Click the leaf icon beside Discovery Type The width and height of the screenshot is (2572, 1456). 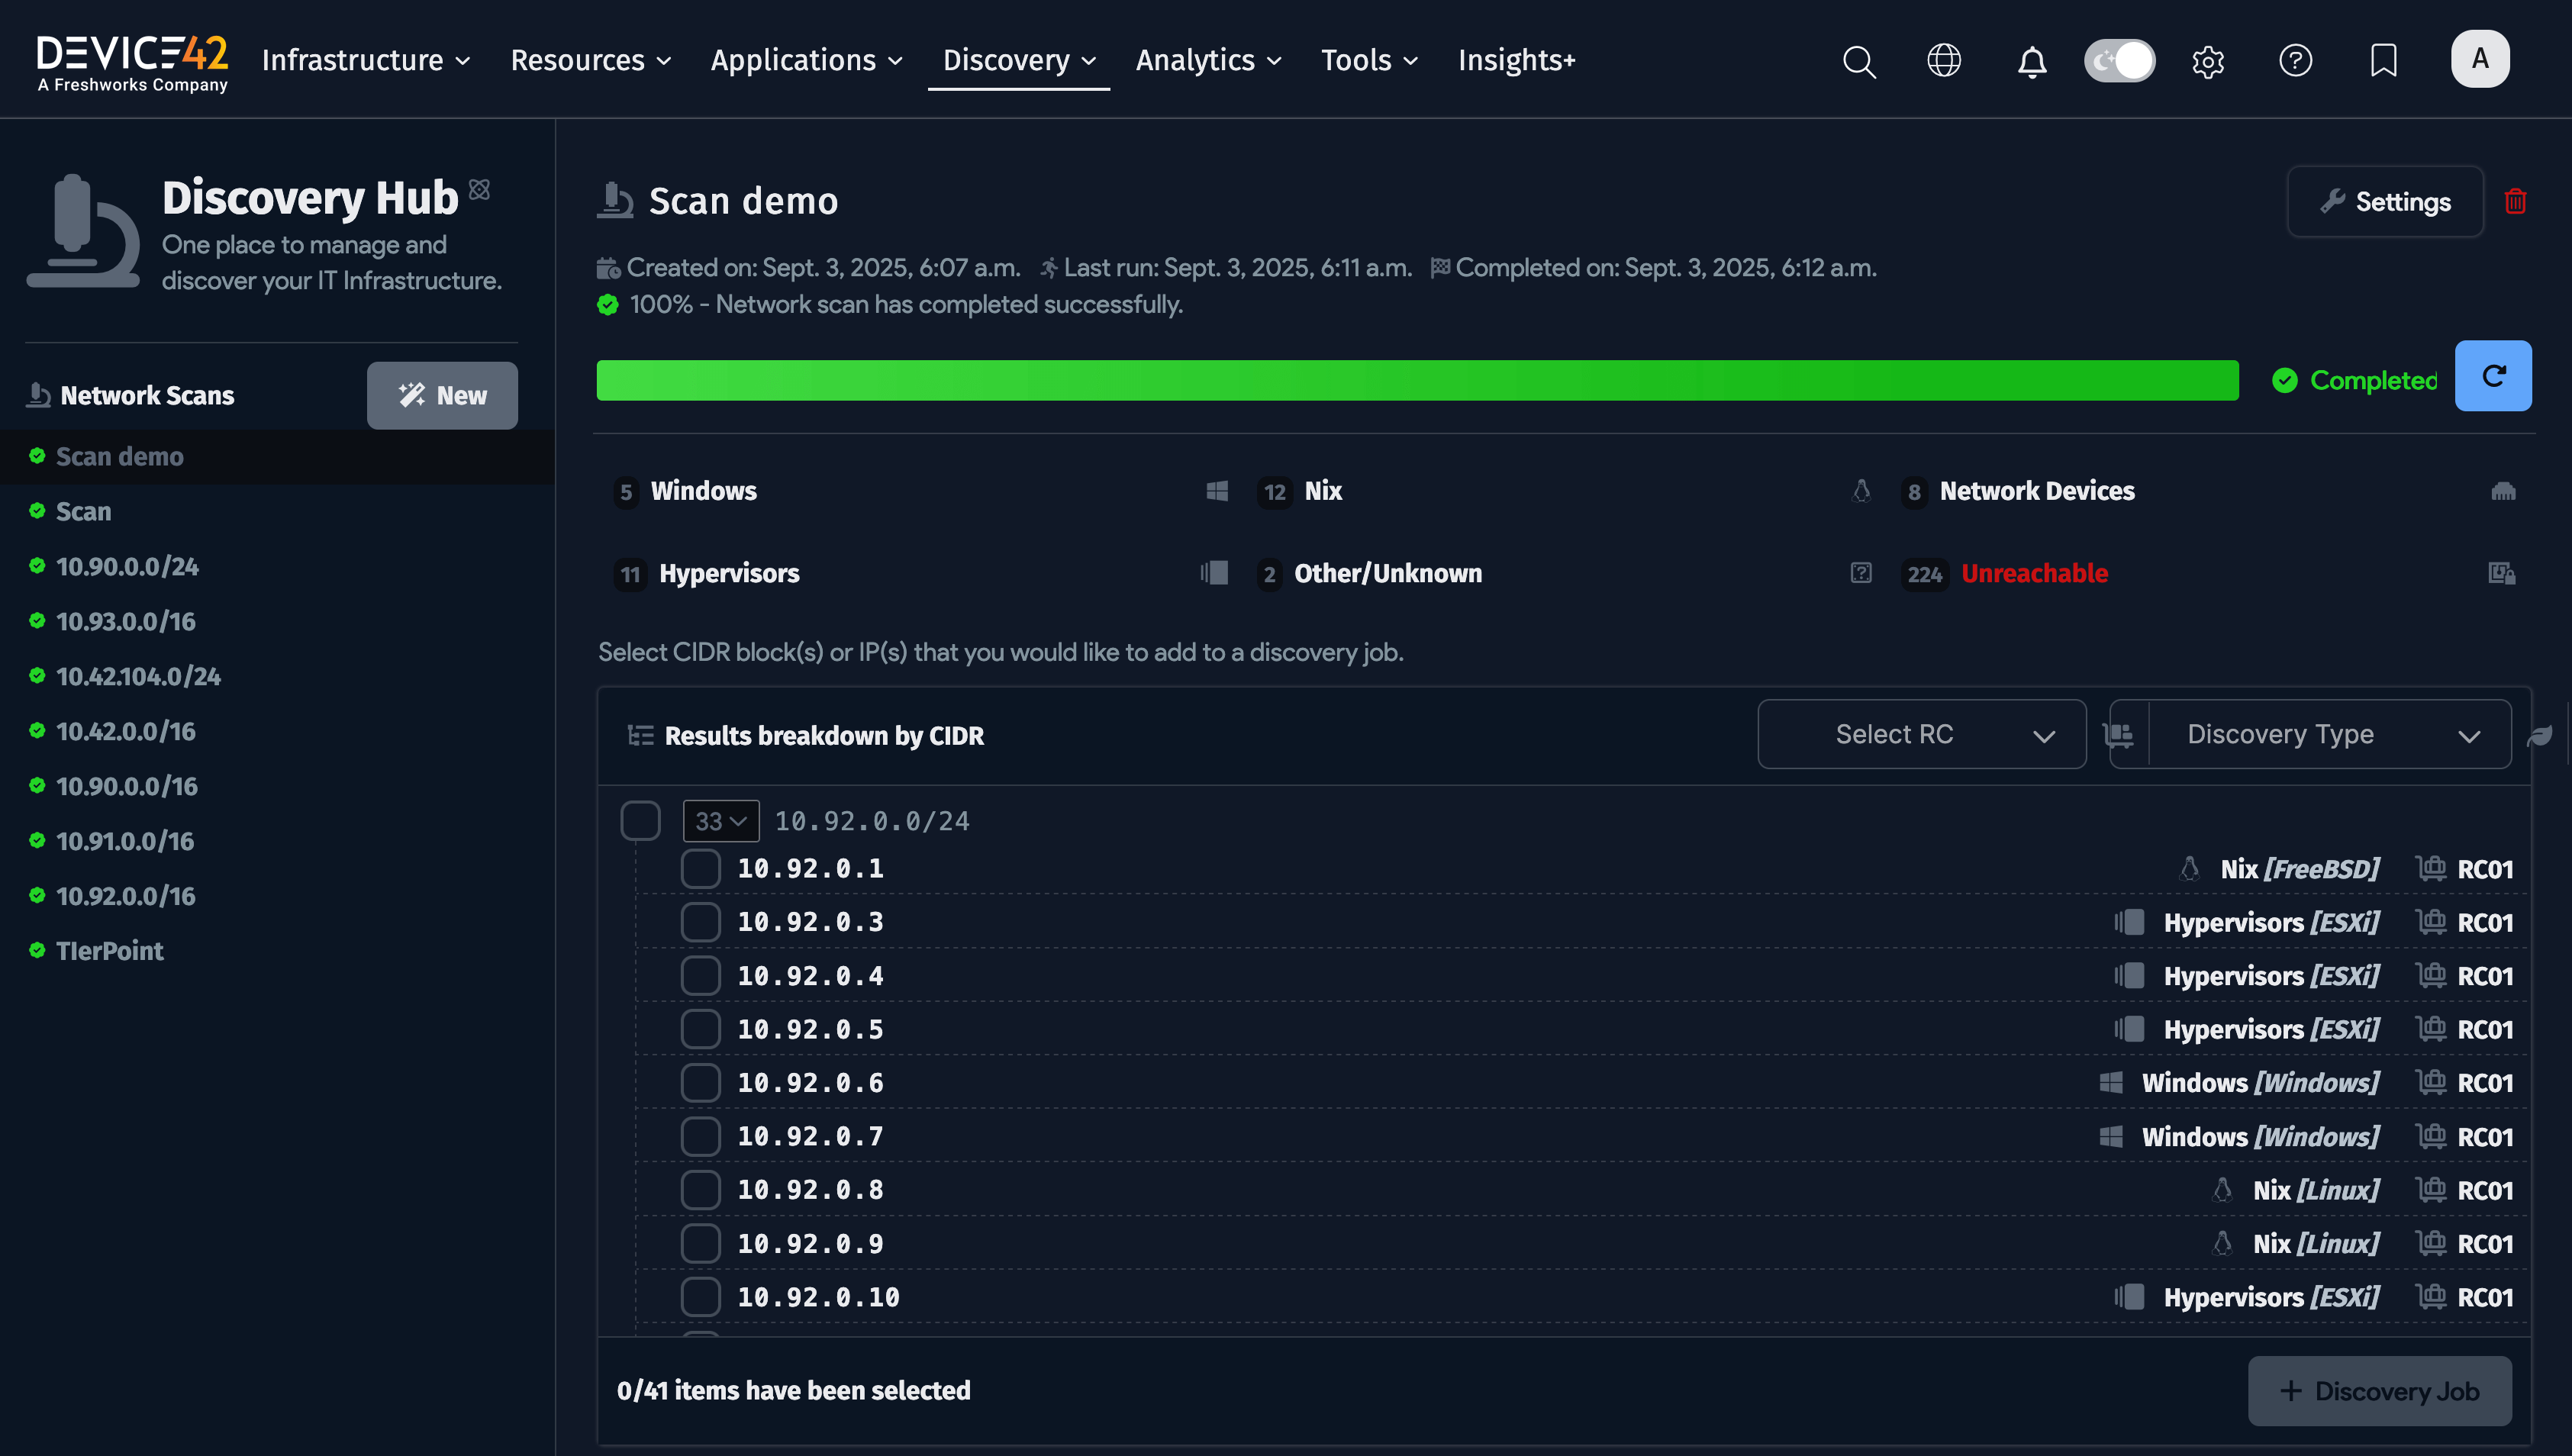click(2540, 736)
